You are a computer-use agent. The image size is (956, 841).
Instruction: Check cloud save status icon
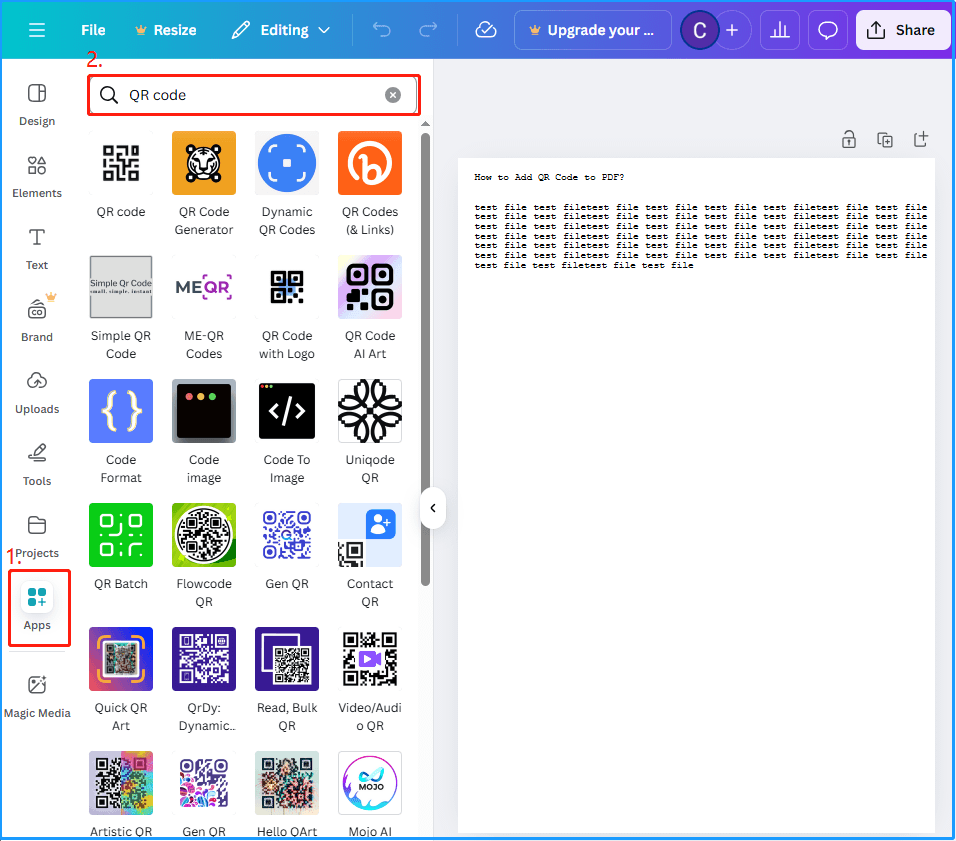coord(486,29)
